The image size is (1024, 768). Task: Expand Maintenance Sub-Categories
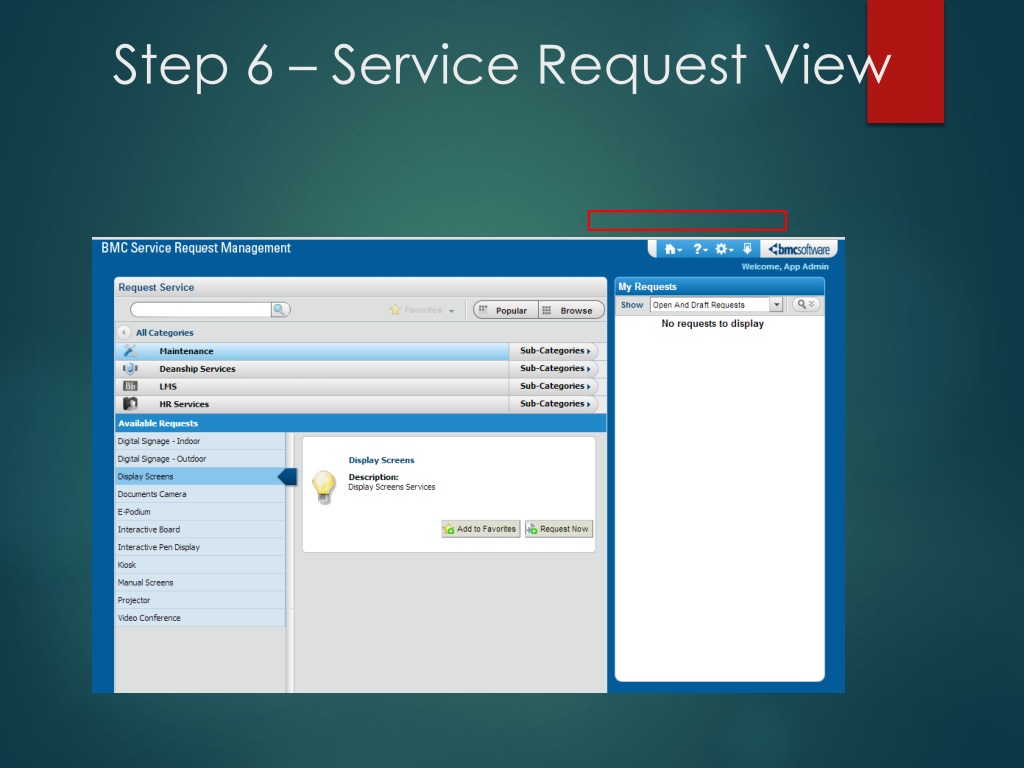(x=554, y=351)
